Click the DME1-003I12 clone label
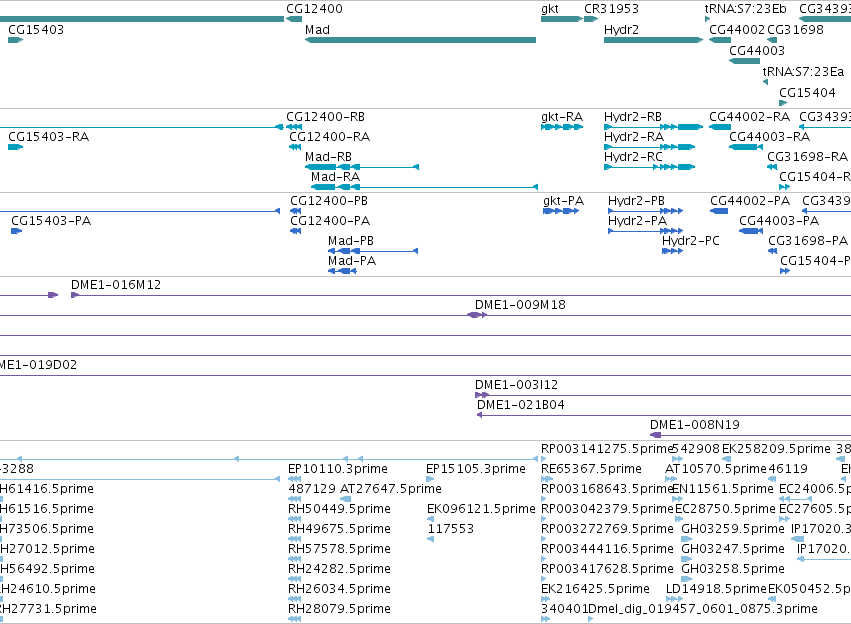Image resolution: width=851 pixels, height=624 pixels. (516, 385)
